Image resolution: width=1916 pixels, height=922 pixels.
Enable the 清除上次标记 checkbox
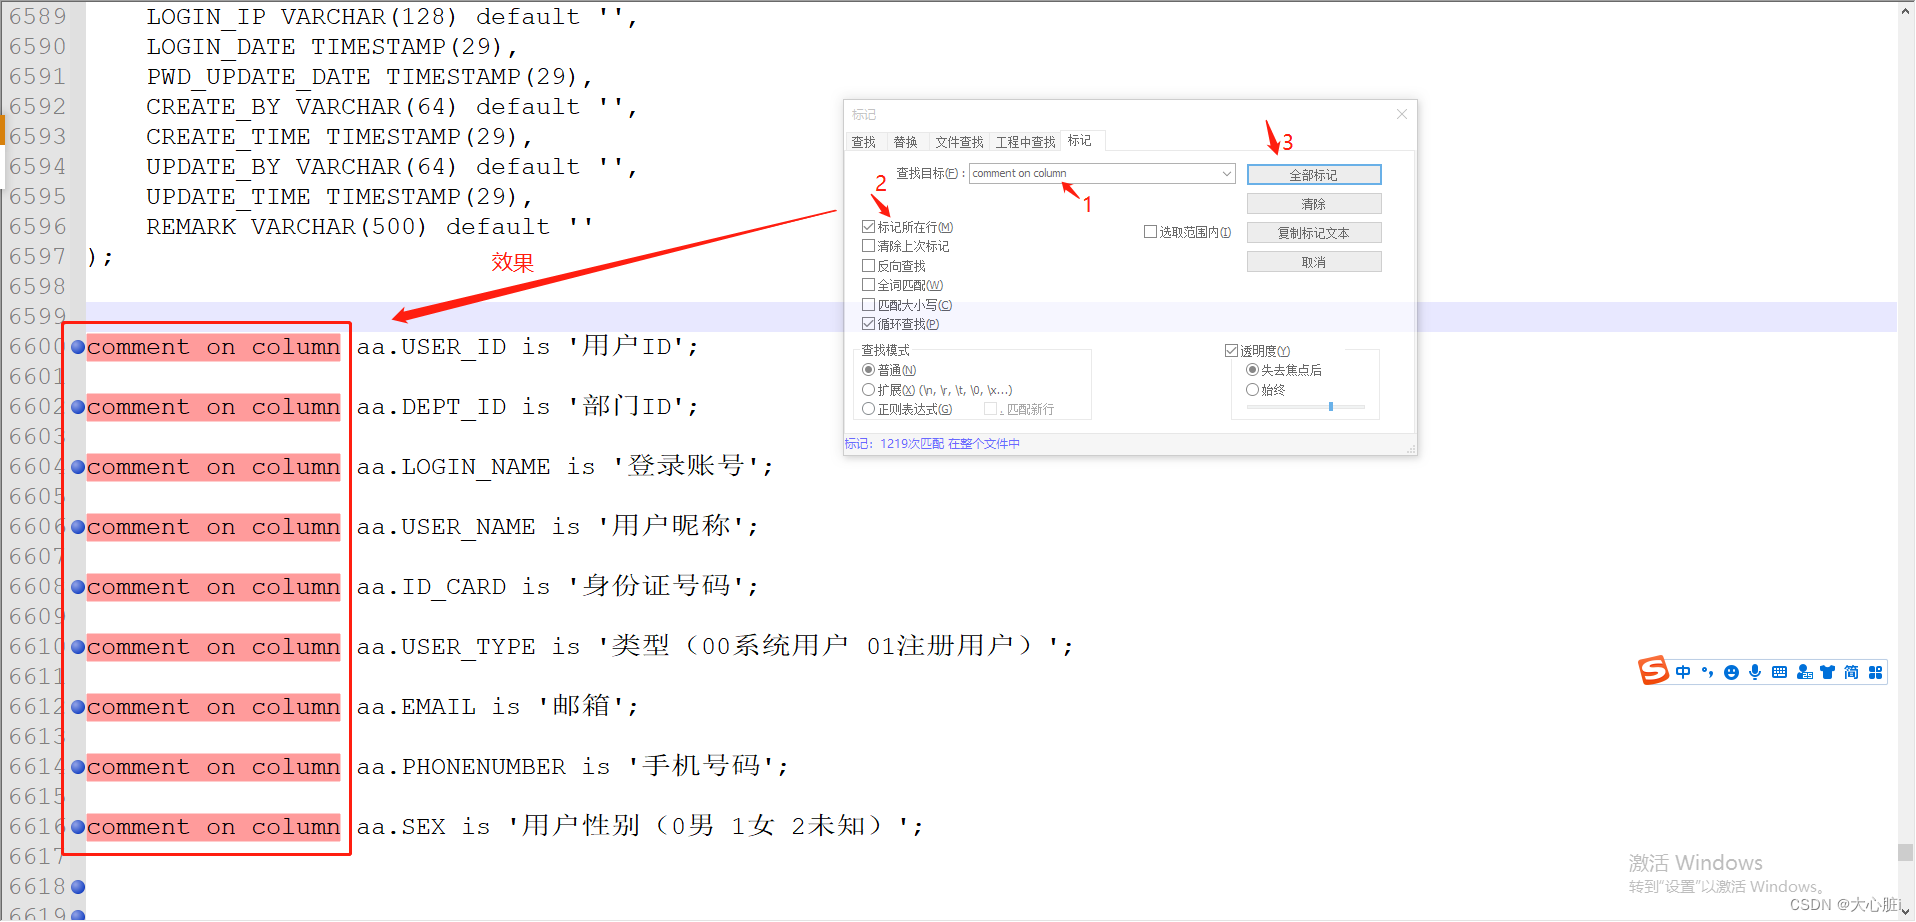point(868,246)
